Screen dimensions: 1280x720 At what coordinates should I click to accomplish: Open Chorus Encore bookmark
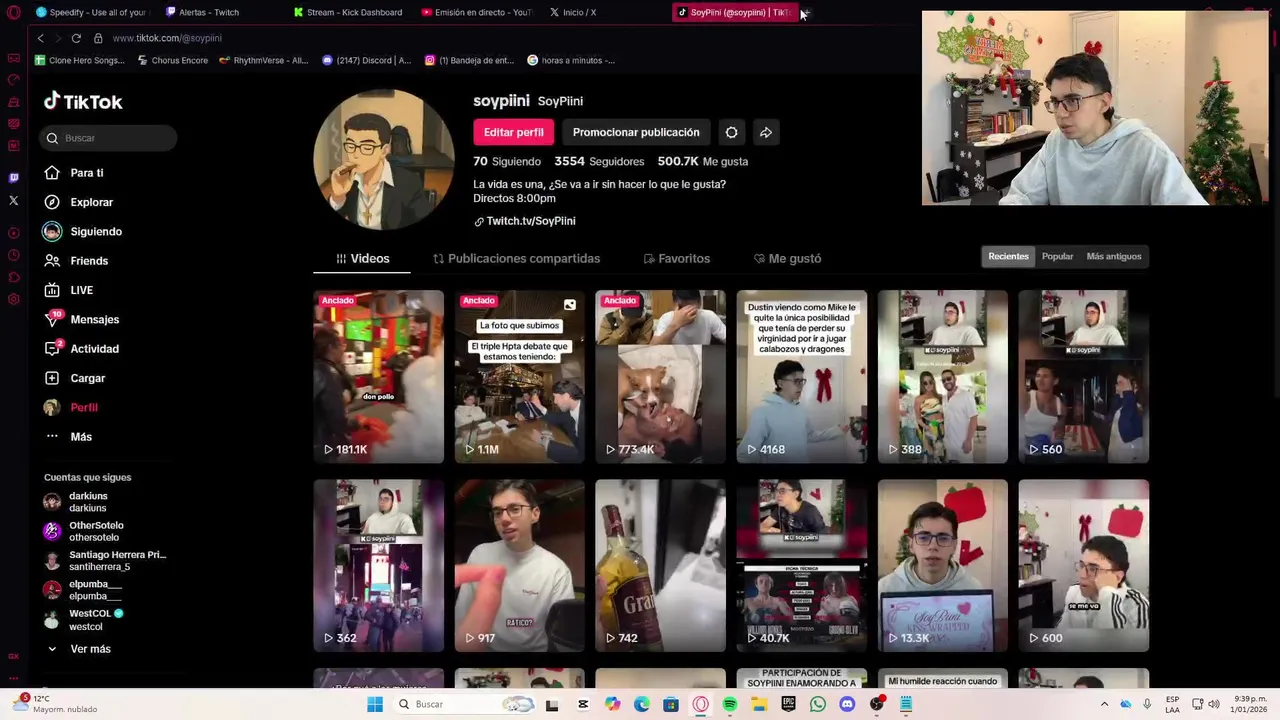tap(172, 60)
